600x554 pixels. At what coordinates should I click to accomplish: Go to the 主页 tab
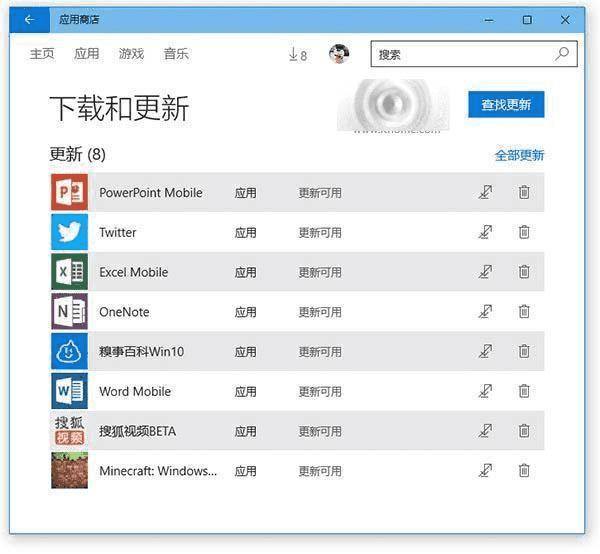pyautogui.click(x=42, y=54)
